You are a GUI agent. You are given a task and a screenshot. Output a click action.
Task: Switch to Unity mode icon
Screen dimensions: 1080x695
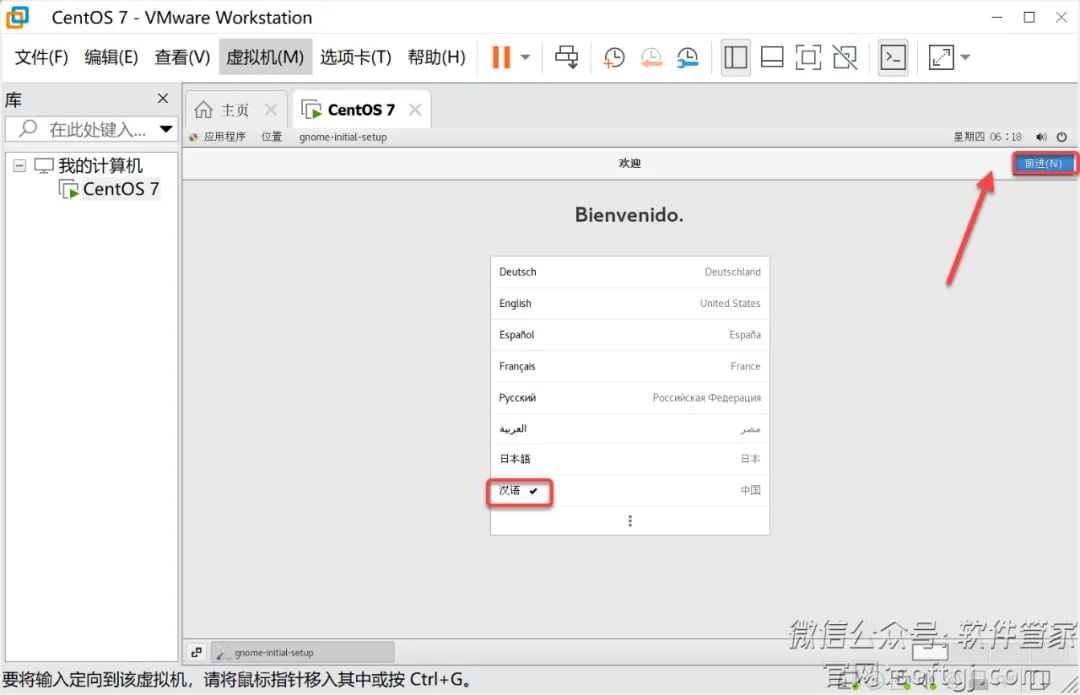tap(845, 57)
